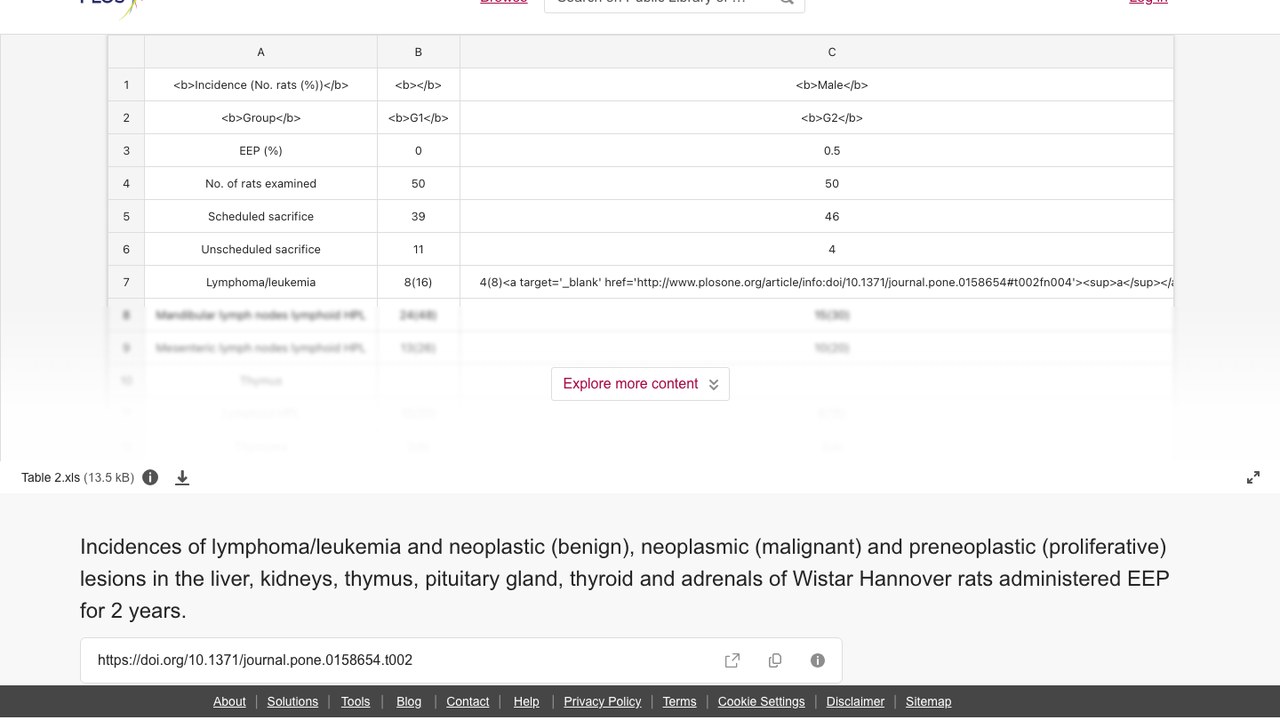This screenshot has width=1280, height=720.
Task: Open the table preview in fullscreen
Action: [x=1253, y=478]
